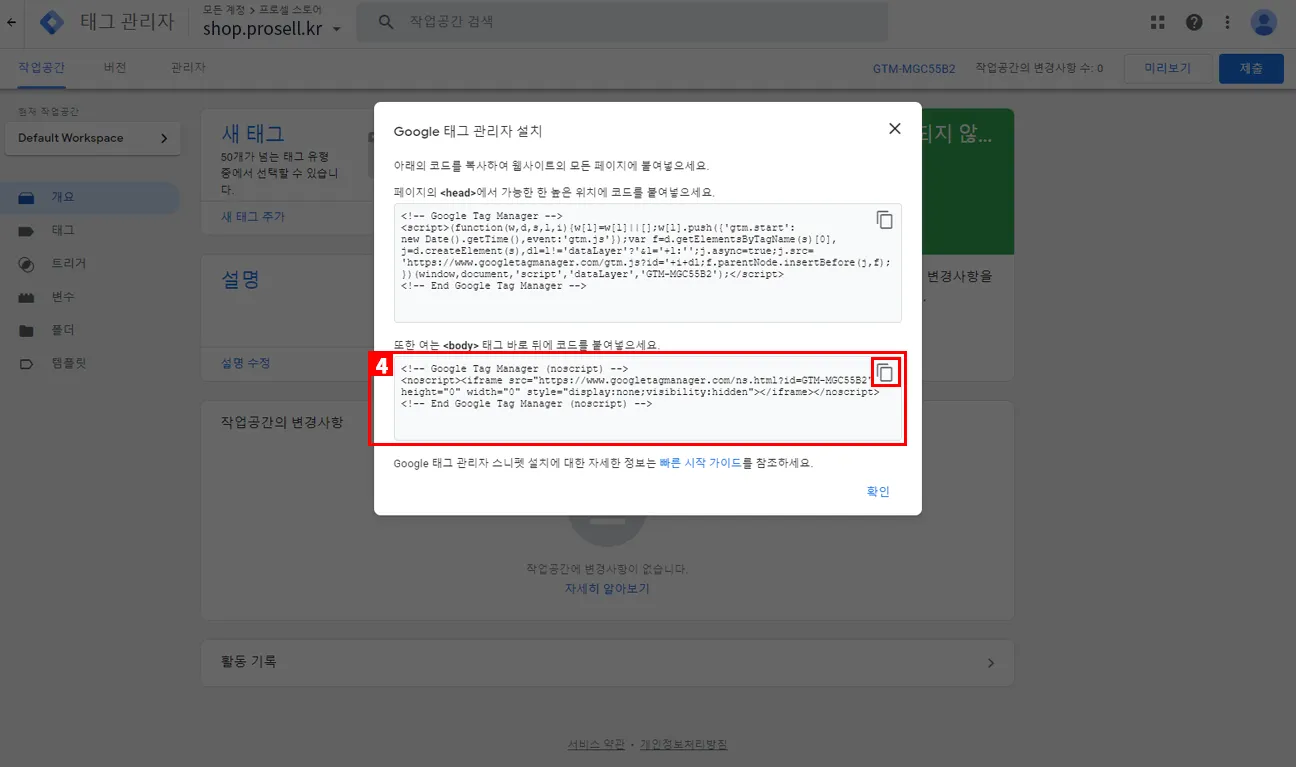Click the Tag Manager logo icon
This screenshot has height=767, width=1296.
pos(51,22)
